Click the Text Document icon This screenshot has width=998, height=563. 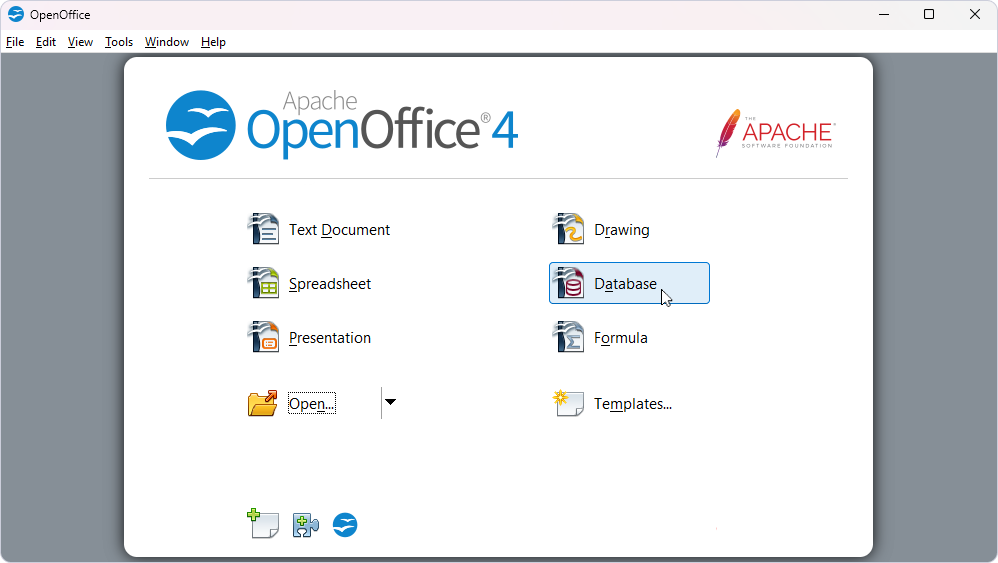point(263,229)
